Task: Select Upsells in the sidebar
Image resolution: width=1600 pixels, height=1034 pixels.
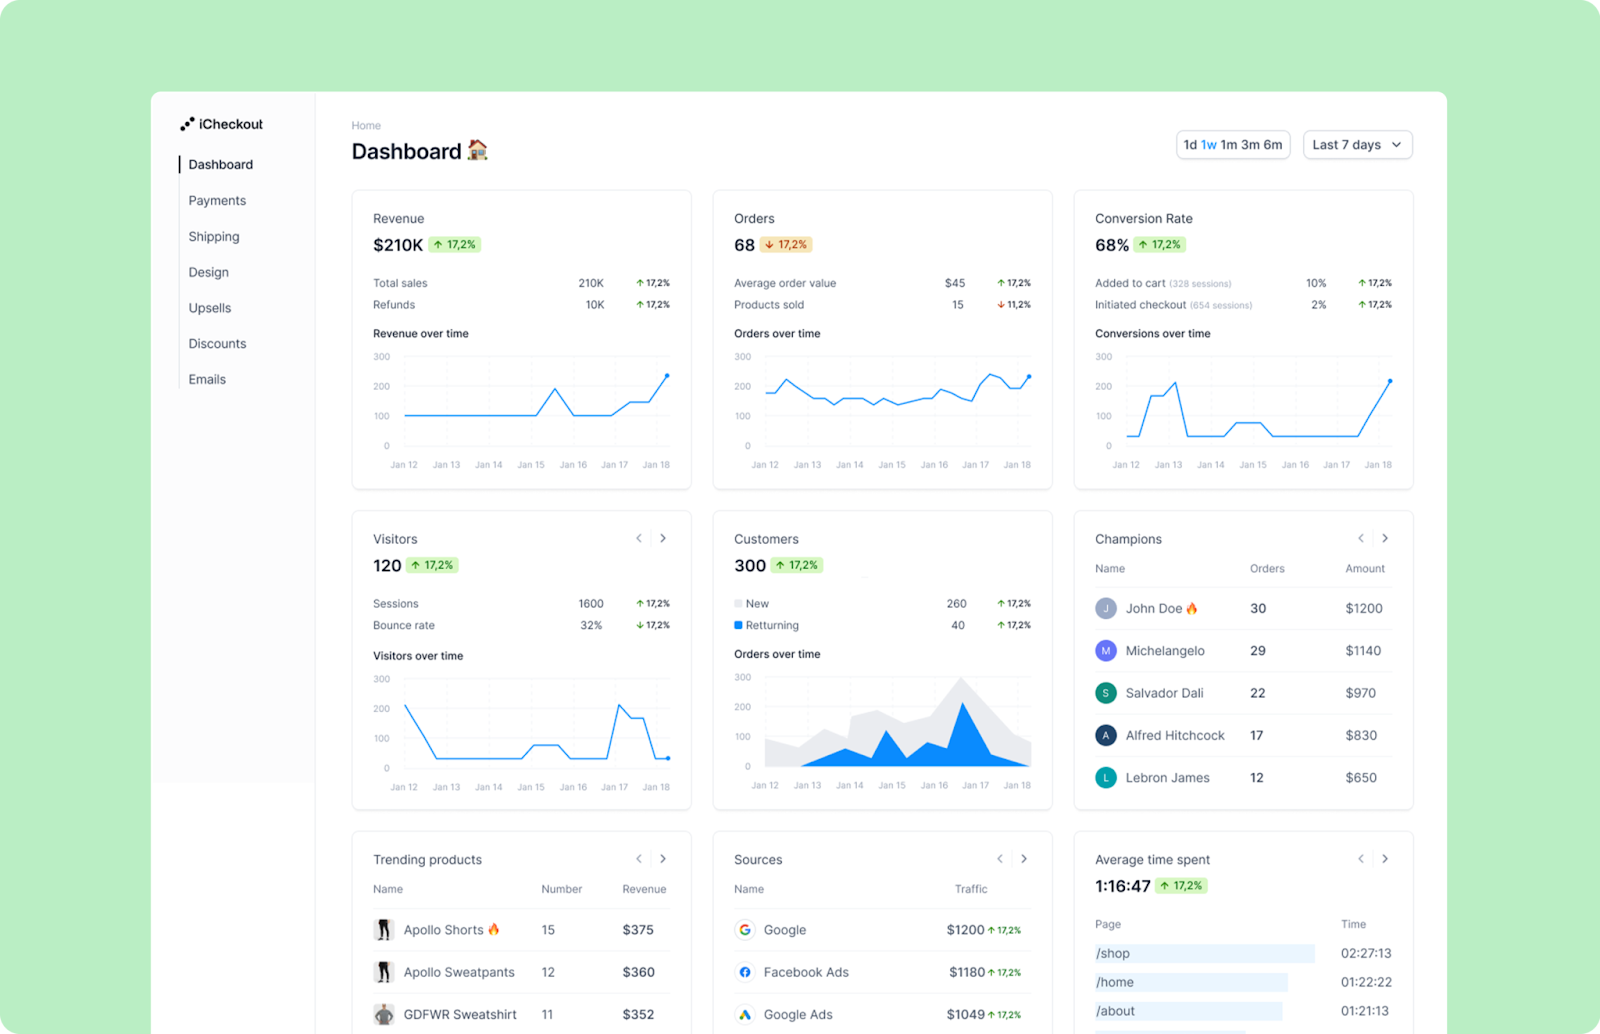Action: click(x=210, y=308)
